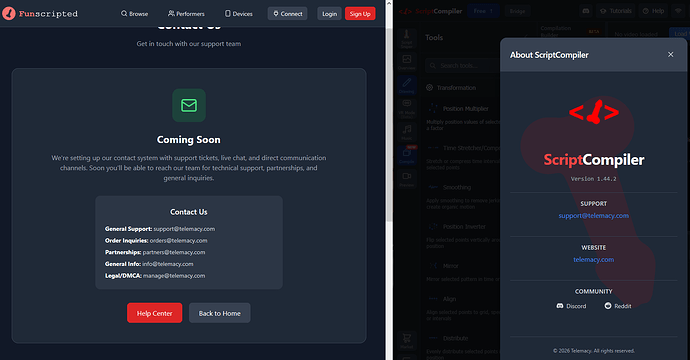
Task: Click the ScriptCompiler logo in the app header
Action: (x=430, y=11)
